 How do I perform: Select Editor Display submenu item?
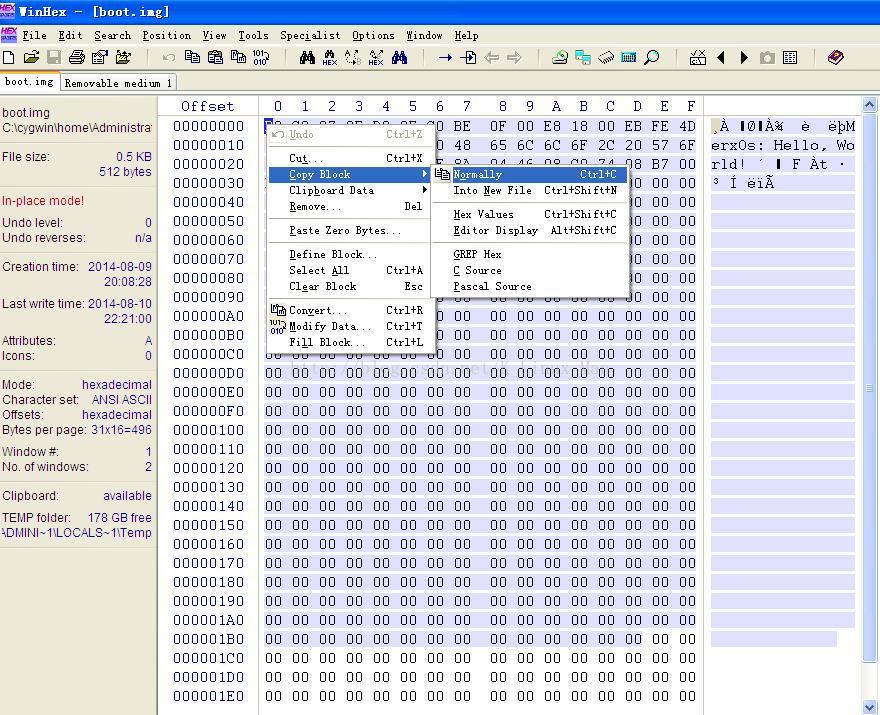click(530, 230)
